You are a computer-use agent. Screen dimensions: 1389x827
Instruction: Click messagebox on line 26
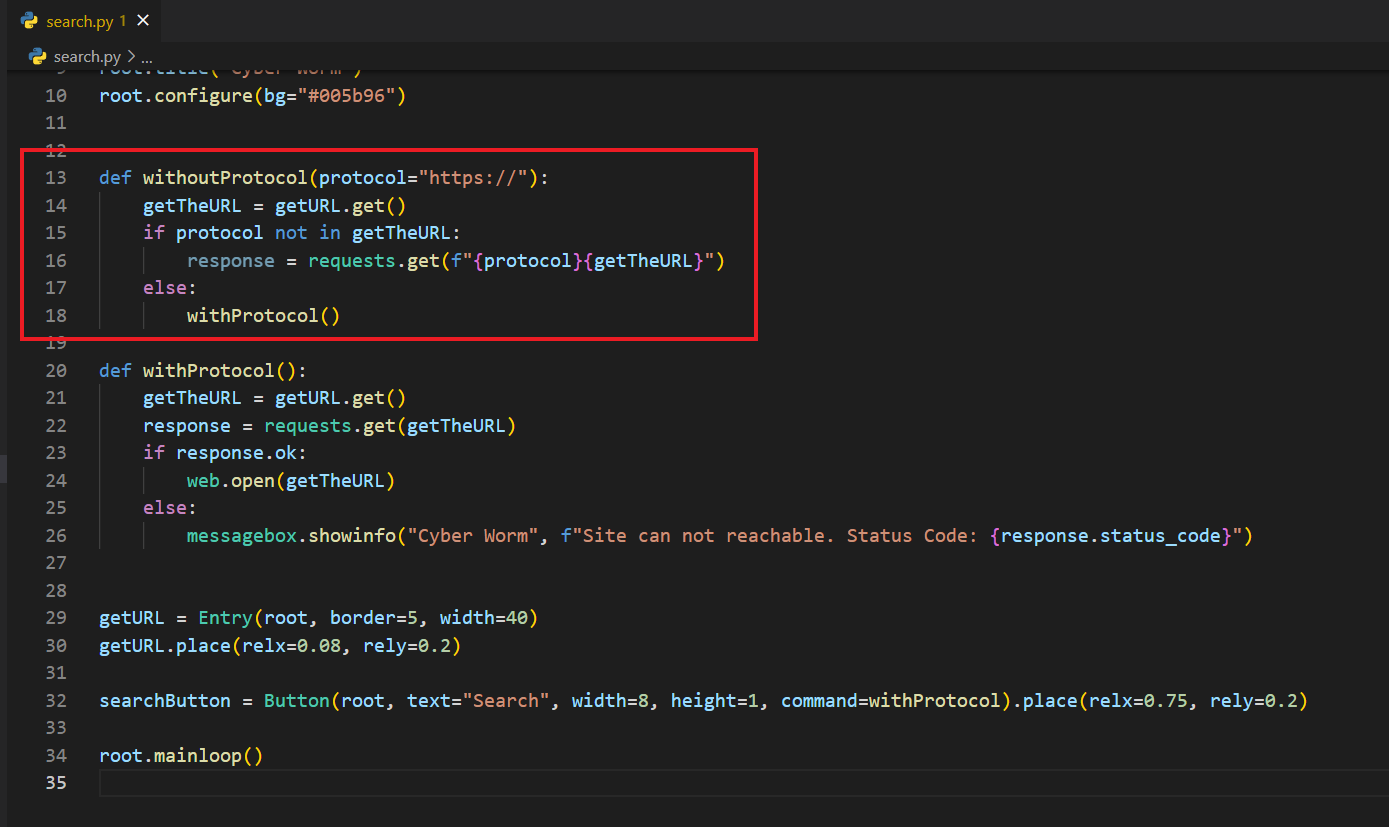point(241,536)
